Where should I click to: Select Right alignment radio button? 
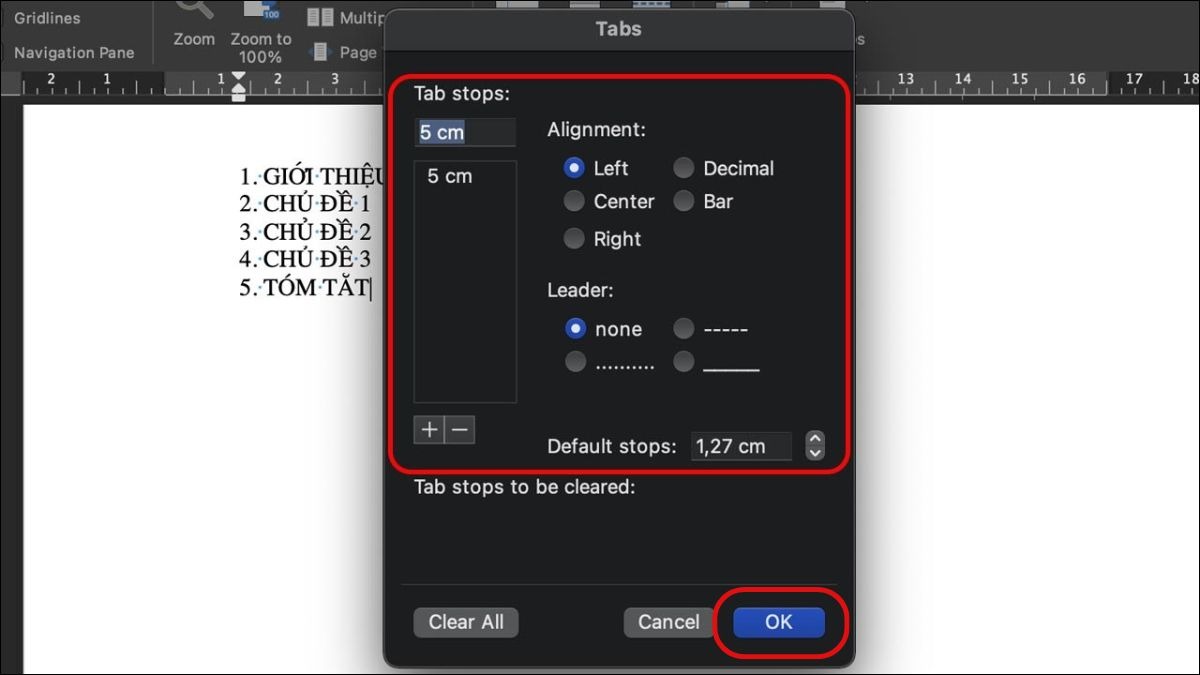coord(574,239)
